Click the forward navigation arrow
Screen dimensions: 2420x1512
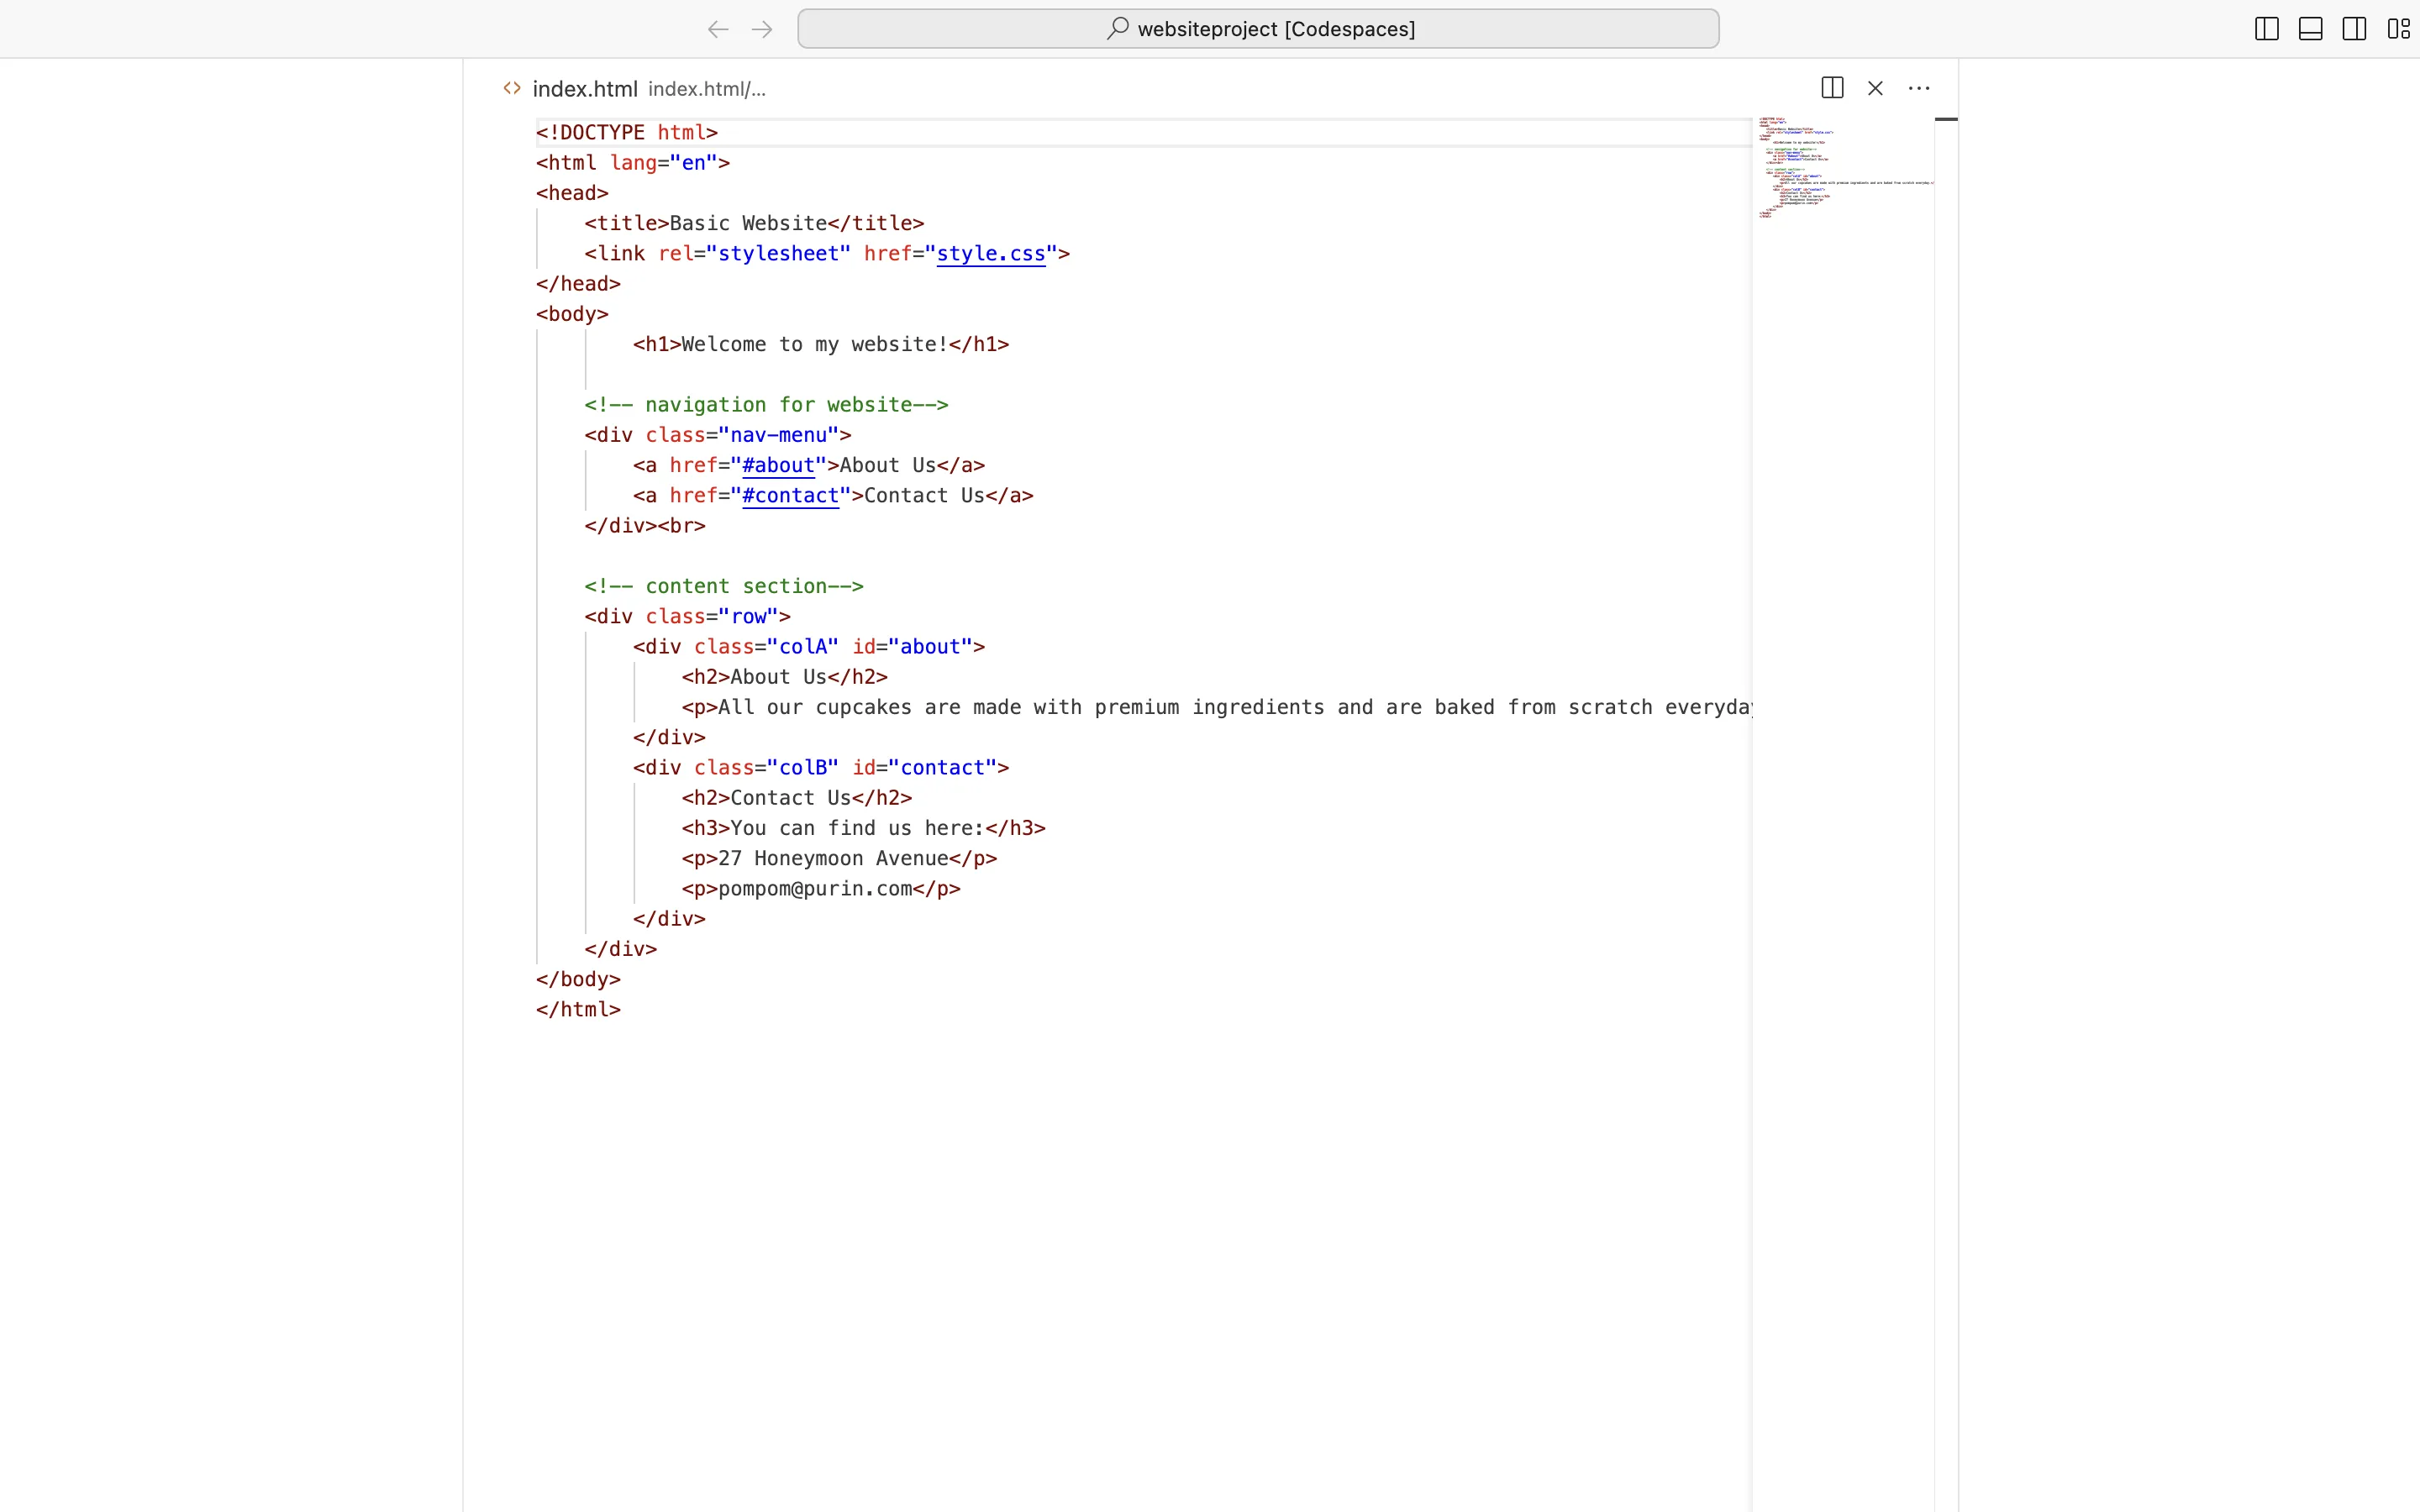coord(762,29)
